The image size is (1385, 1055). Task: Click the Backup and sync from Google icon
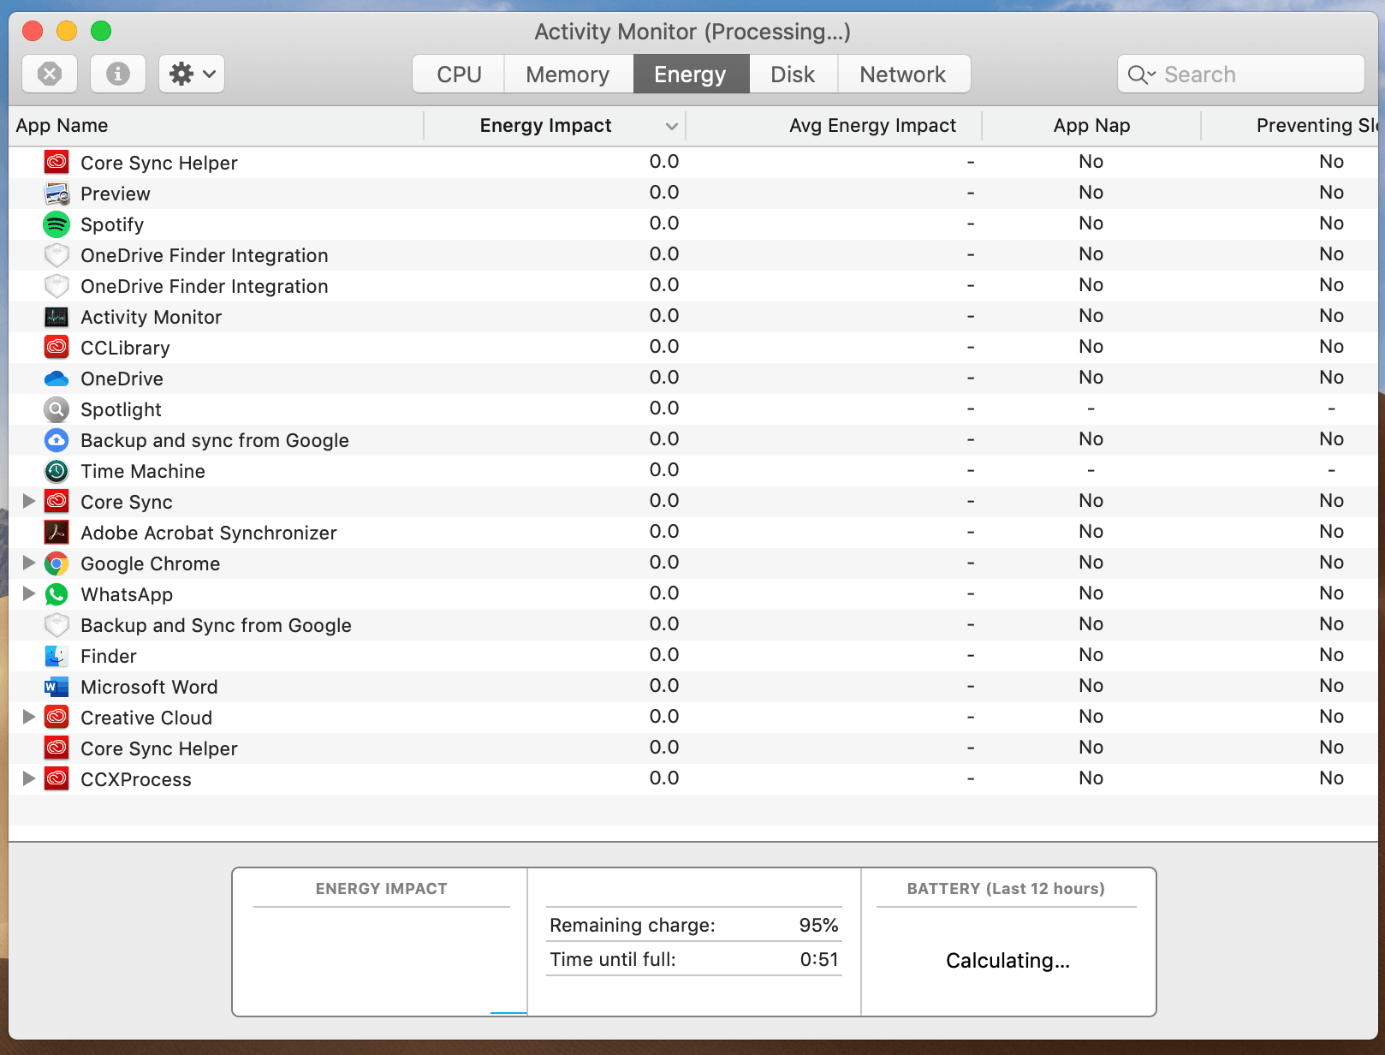(x=57, y=440)
